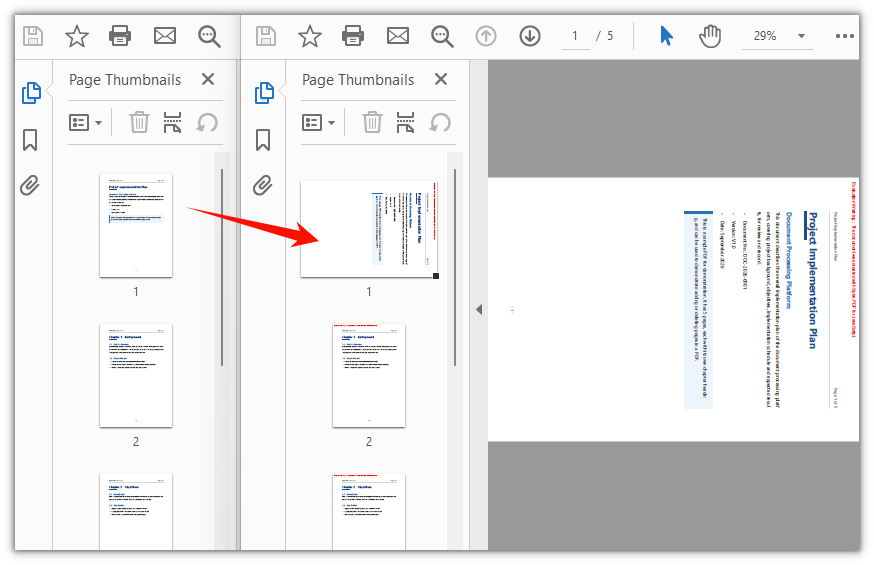Click the 'Project Implementation Plan' title on rotated page
The image size is (874, 565).
[x=813, y=280]
